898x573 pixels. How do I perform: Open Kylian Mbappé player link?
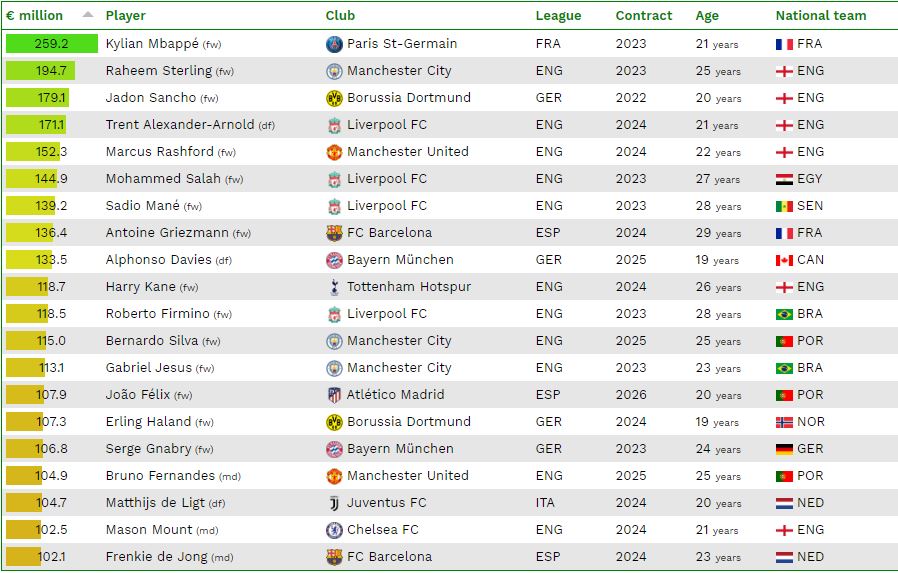[152, 44]
